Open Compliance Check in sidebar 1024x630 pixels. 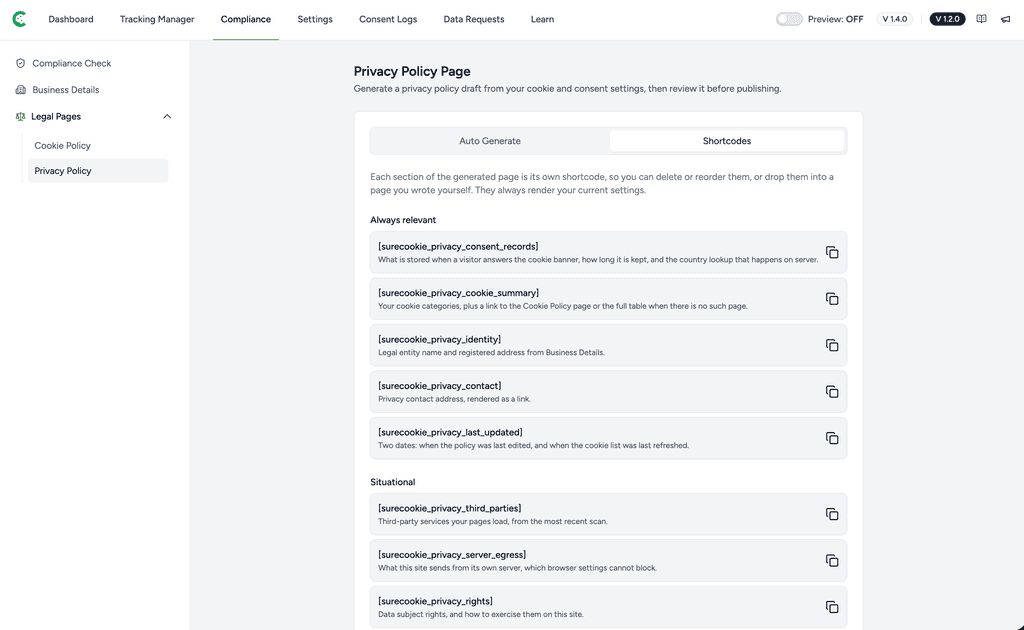click(x=72, y=63)
